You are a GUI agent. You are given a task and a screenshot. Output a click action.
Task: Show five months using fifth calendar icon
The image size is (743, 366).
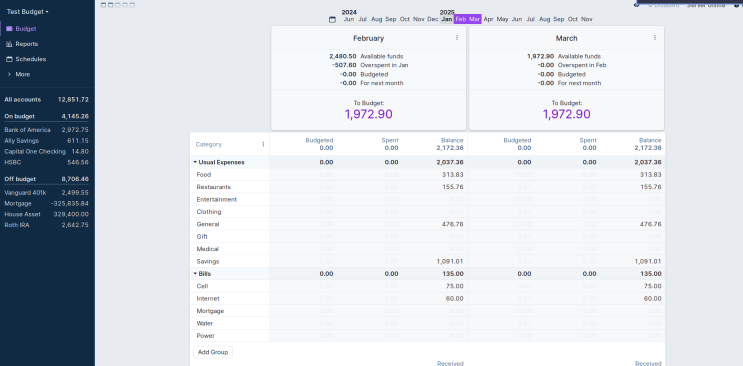tap(132, 5)
